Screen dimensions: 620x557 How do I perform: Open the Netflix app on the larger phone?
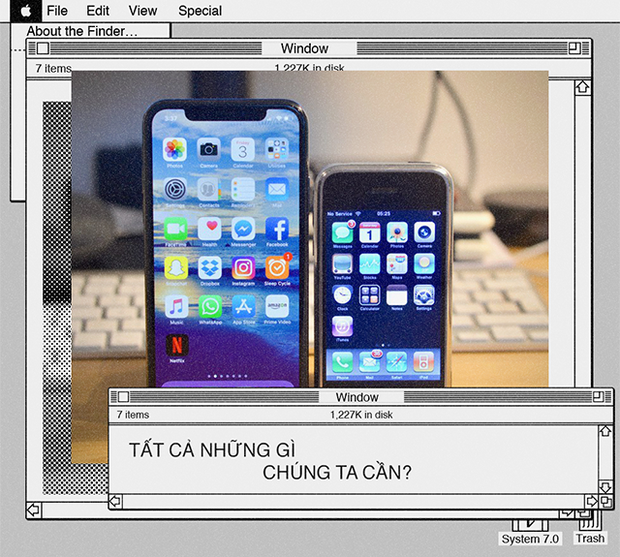pyautogui.click(x=177, y=342)
